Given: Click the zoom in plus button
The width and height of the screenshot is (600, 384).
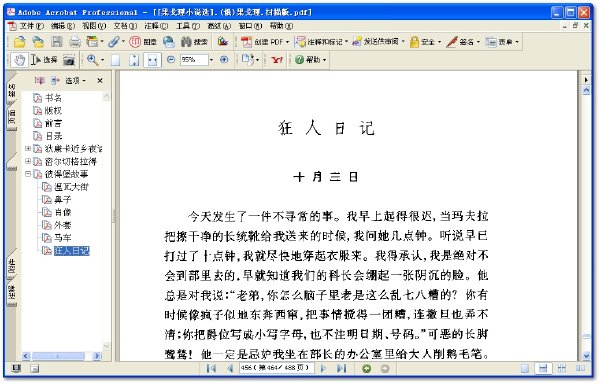Looking at the screenshot, I should tap(224, 60).
